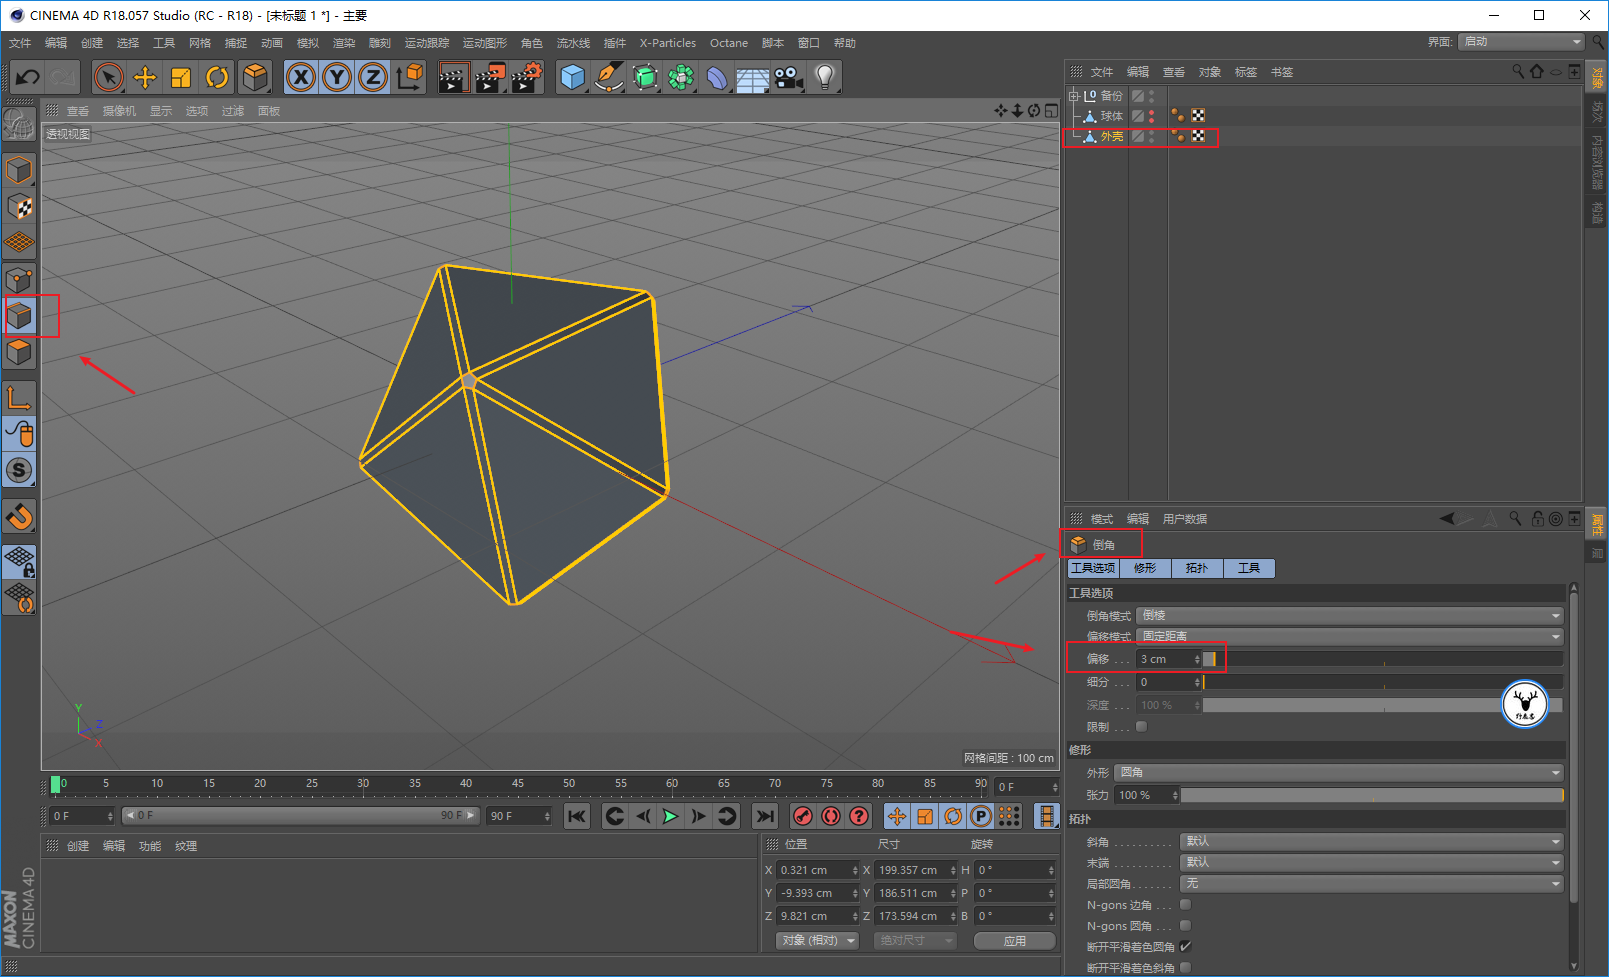Switch to Edges mode

[19, 316]
